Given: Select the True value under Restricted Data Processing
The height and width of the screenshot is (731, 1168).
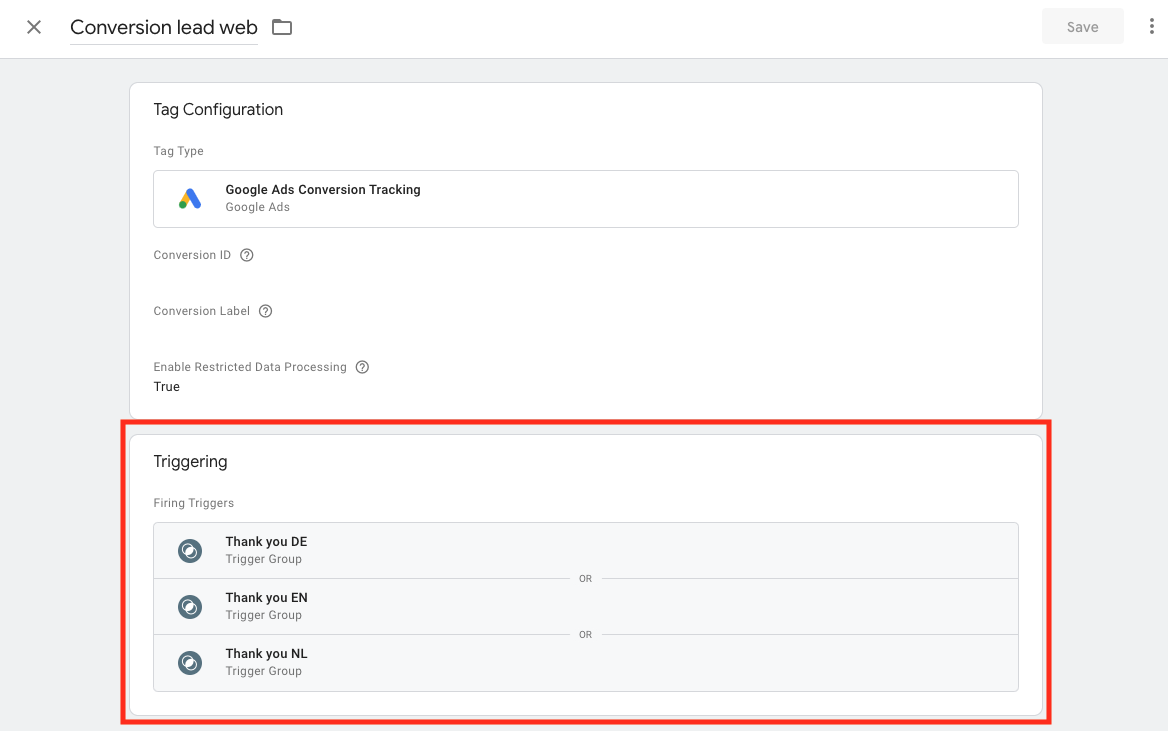Looking at the screenshot, I should [167, 387].
